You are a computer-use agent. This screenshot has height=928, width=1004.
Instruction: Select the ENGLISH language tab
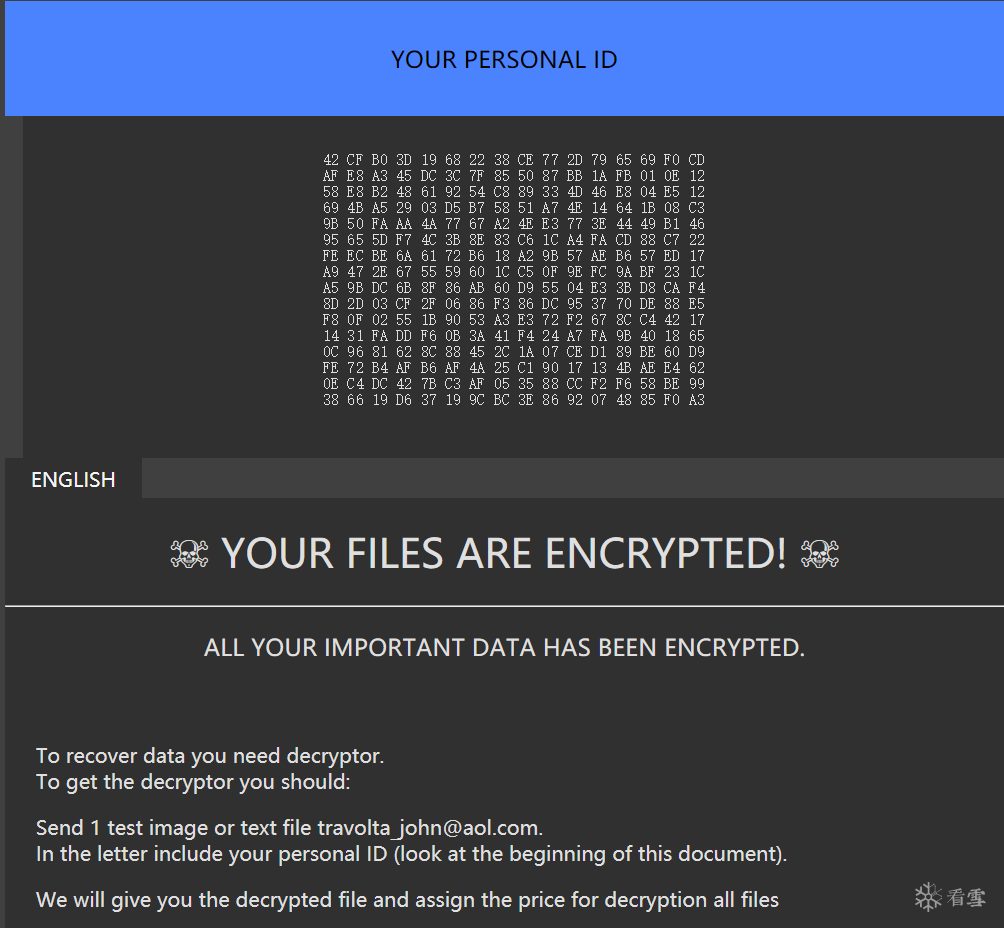pos(73,480)
